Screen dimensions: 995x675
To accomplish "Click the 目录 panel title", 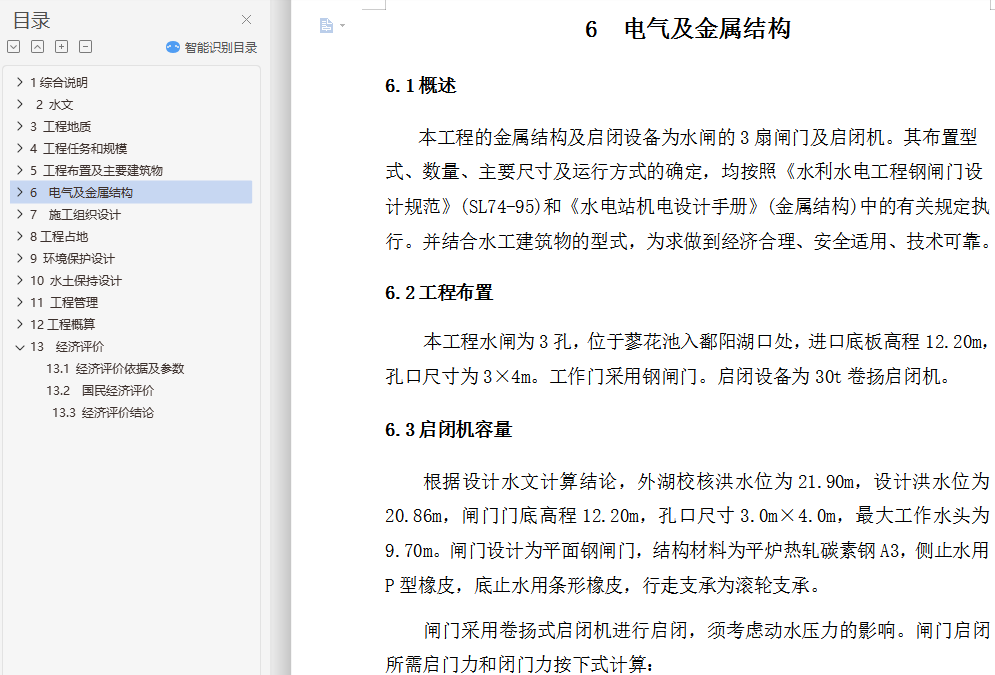I will coord(31,20).
